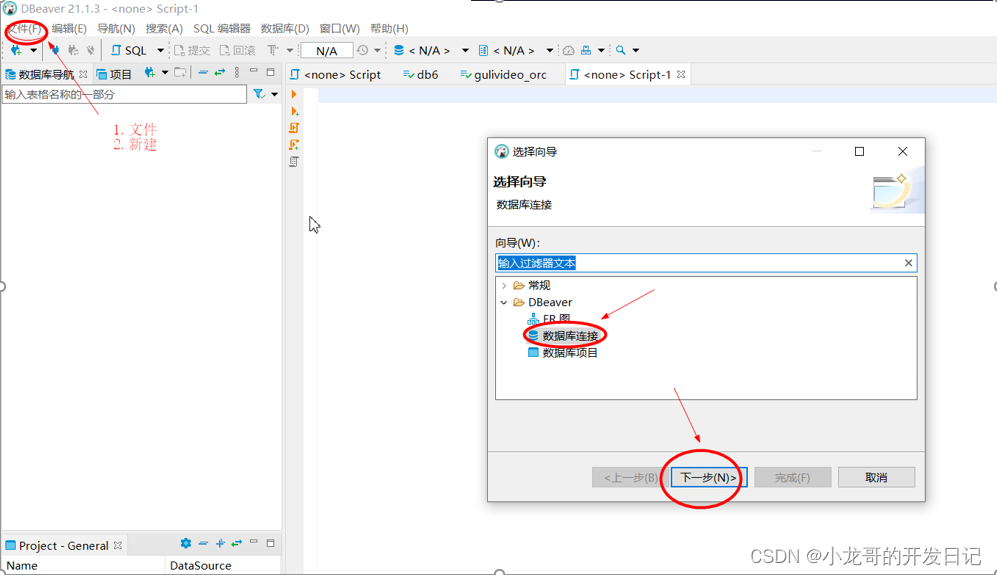The image size is (997, 575).
Task: Open the transaction mode dropdown arrow
Action: 290,50
